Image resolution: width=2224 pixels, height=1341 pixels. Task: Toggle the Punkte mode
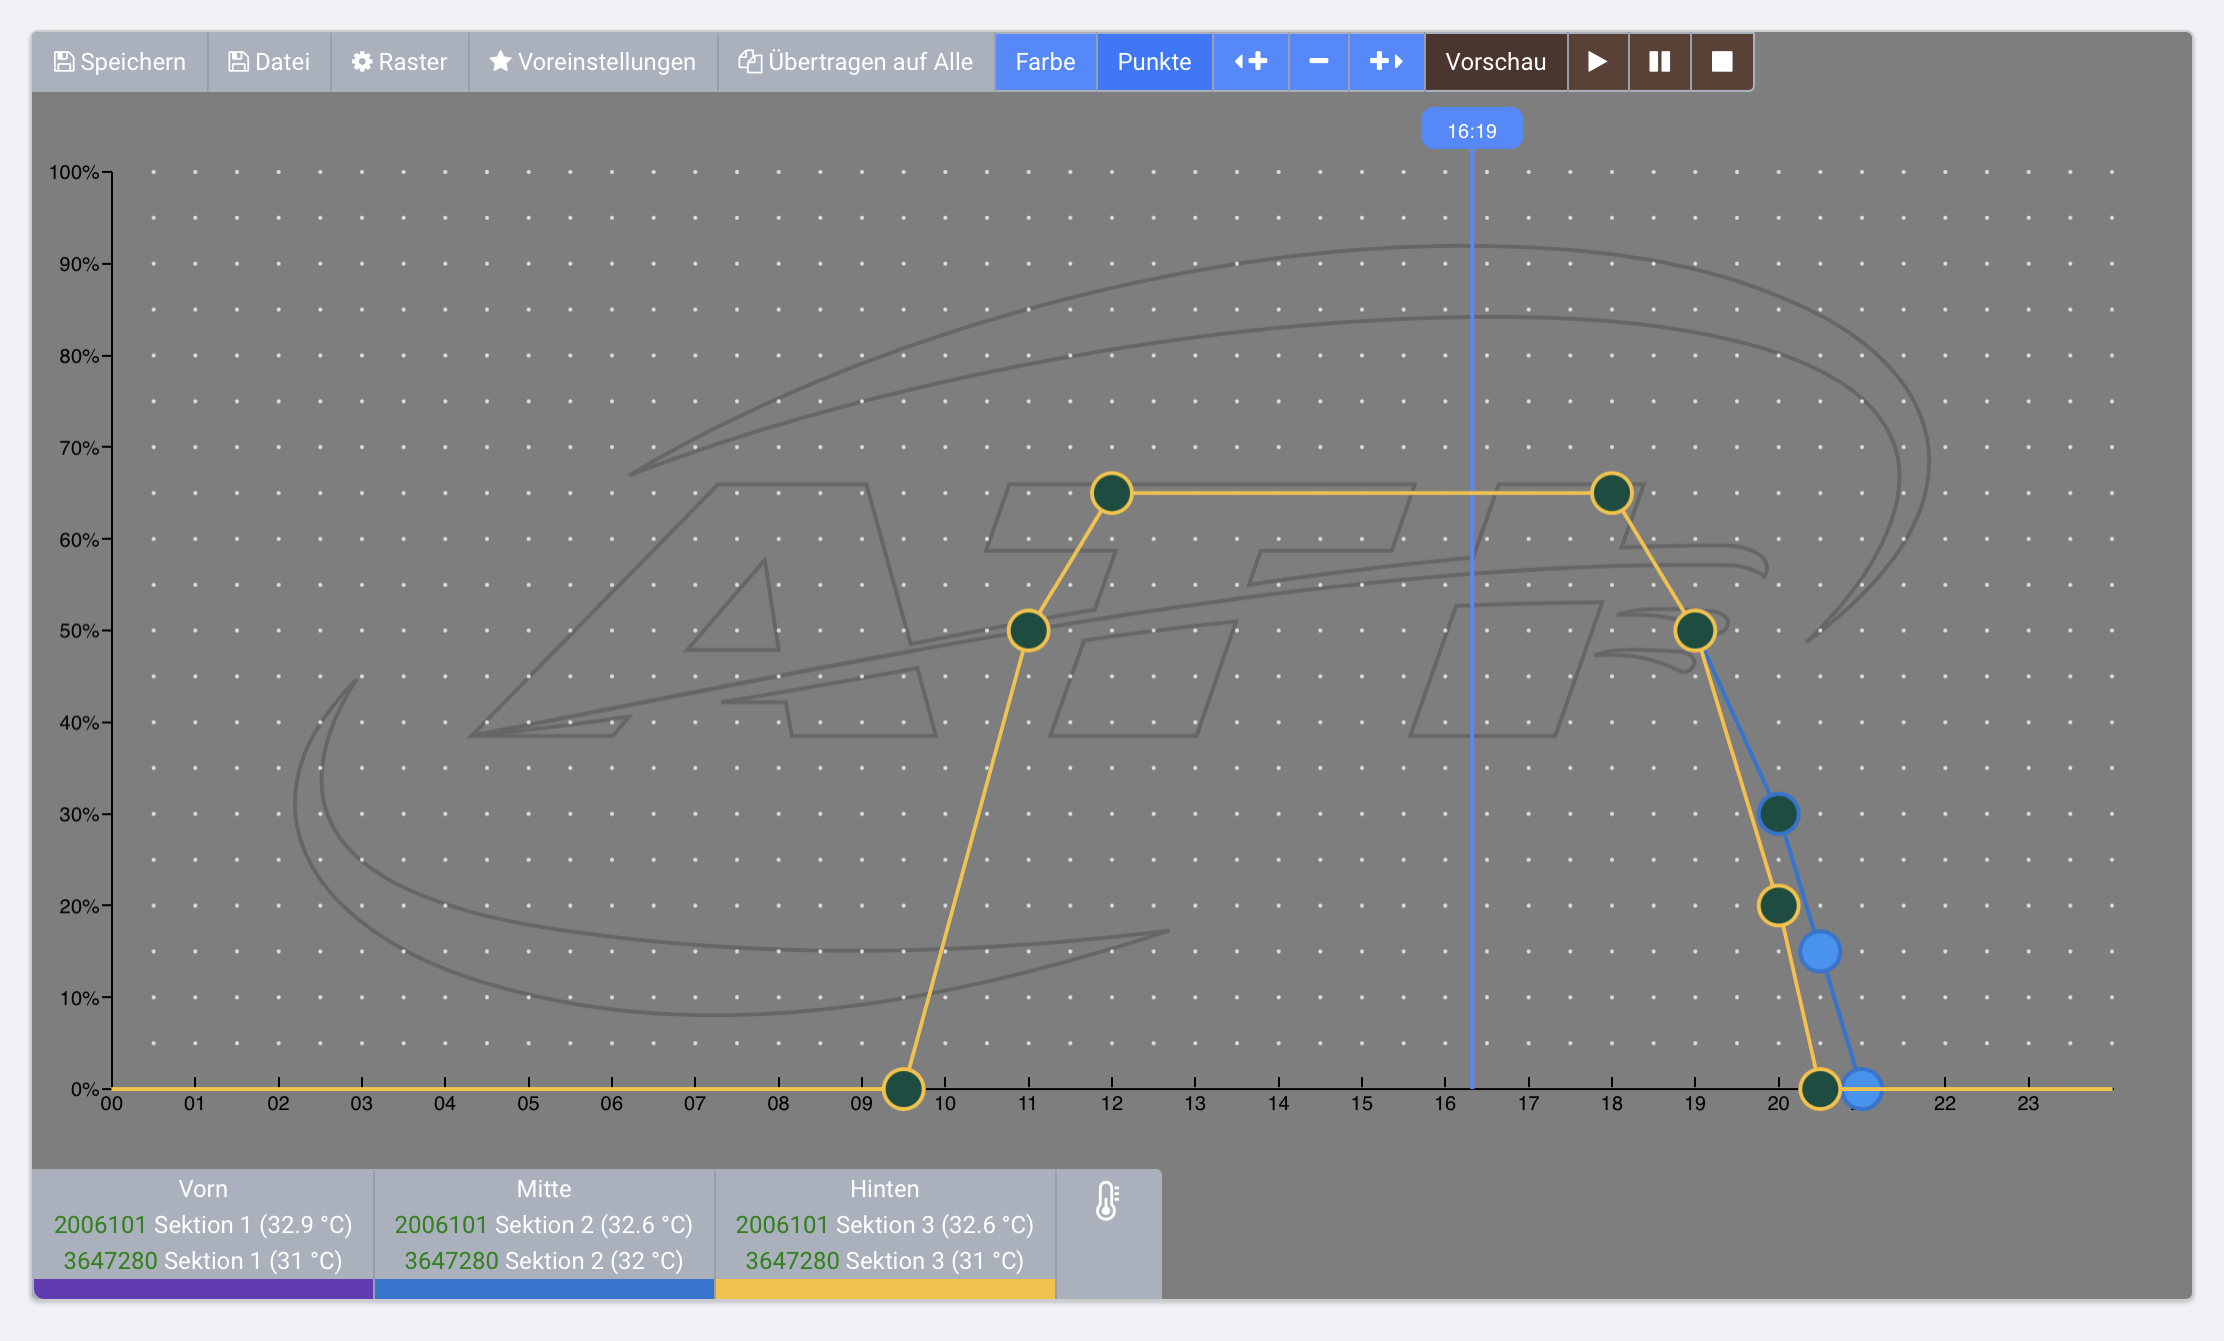(1154, 62)
